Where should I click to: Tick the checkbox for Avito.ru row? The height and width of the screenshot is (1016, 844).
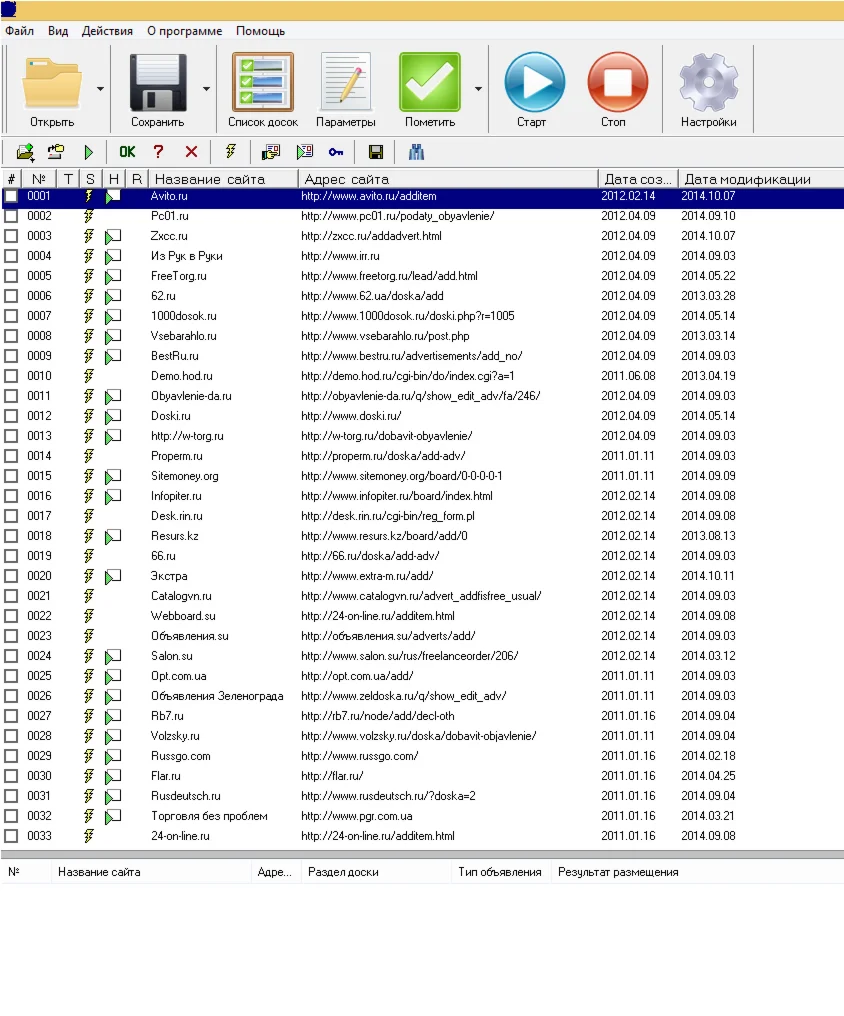[10, 196]
